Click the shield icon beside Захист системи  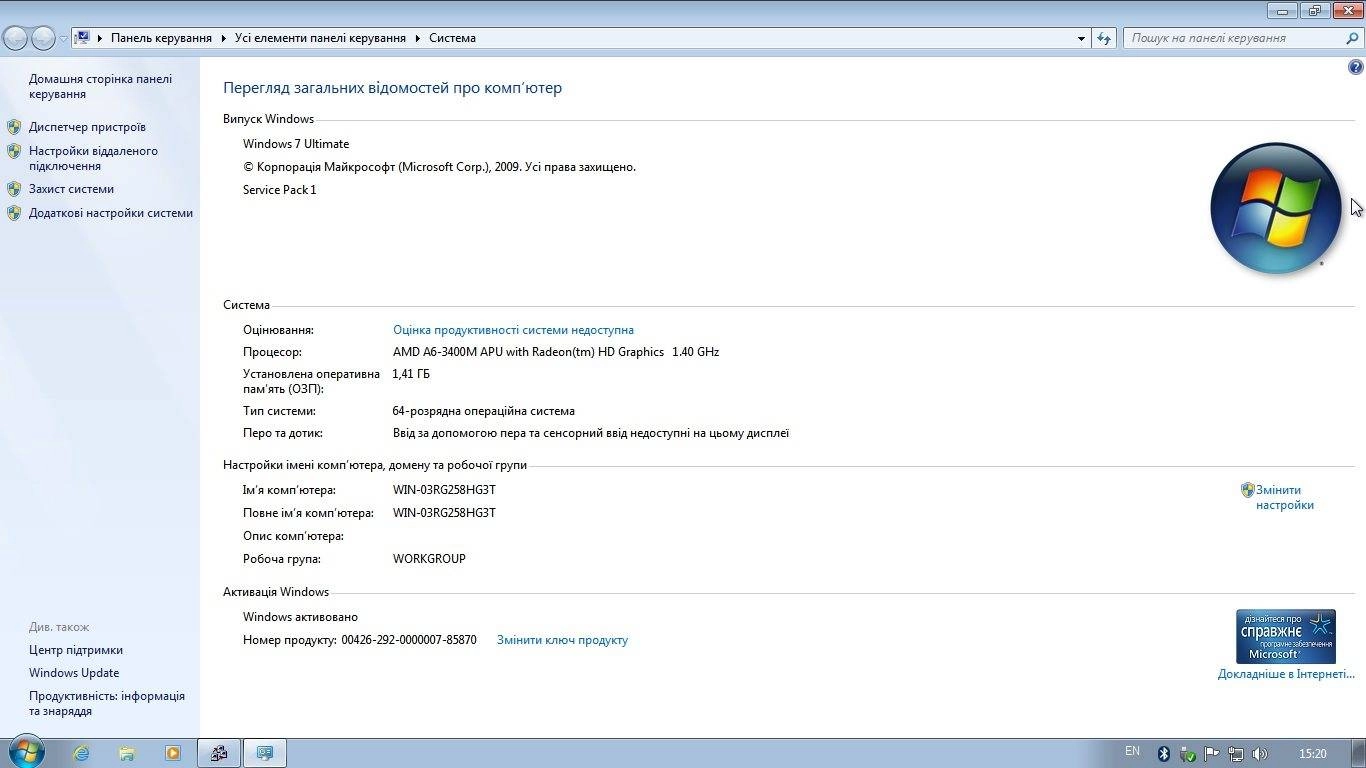point(14,189)
